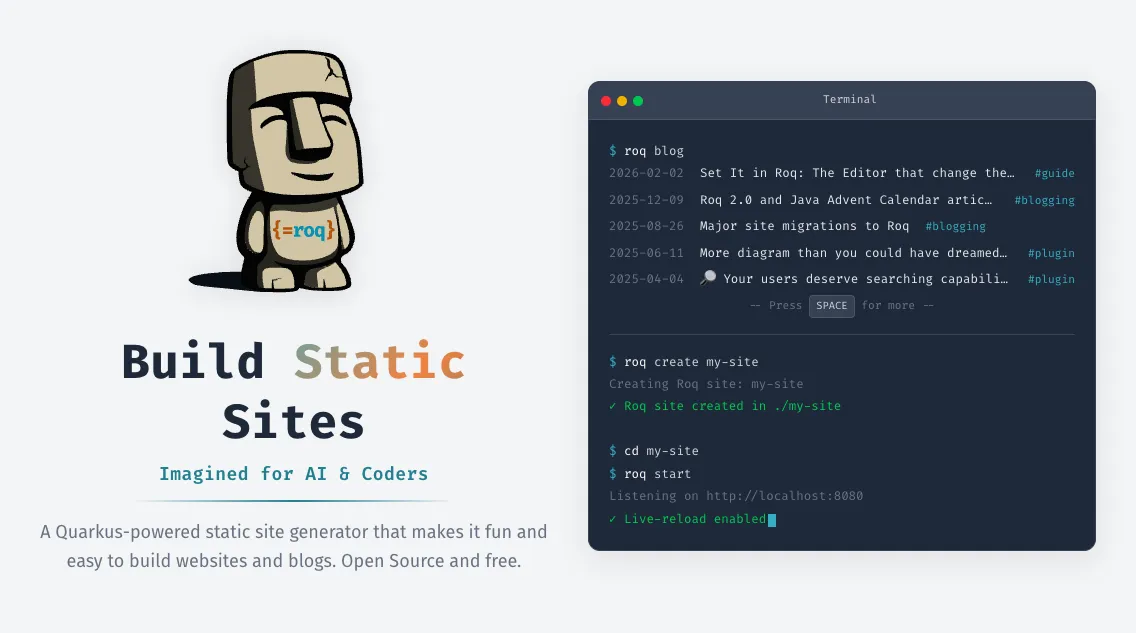Click 'Creating Roq site: my-site' output
Viewport: 1136px width, 633px height.
(x=706, y=384)
